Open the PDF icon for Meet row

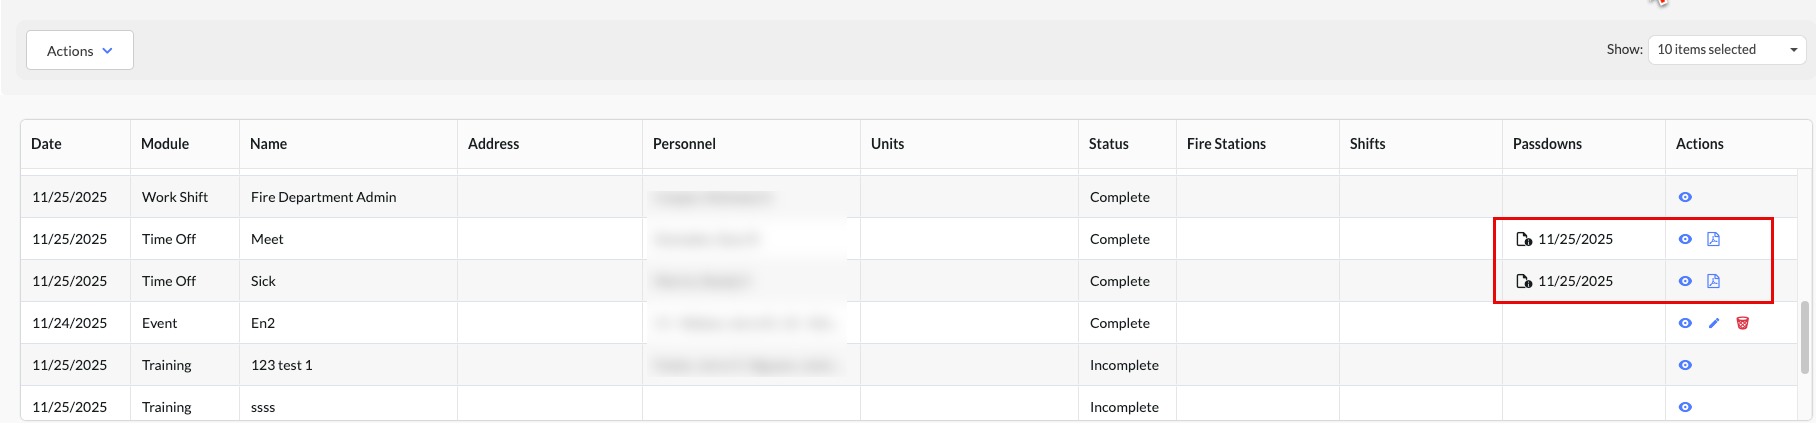point(1713,239)
